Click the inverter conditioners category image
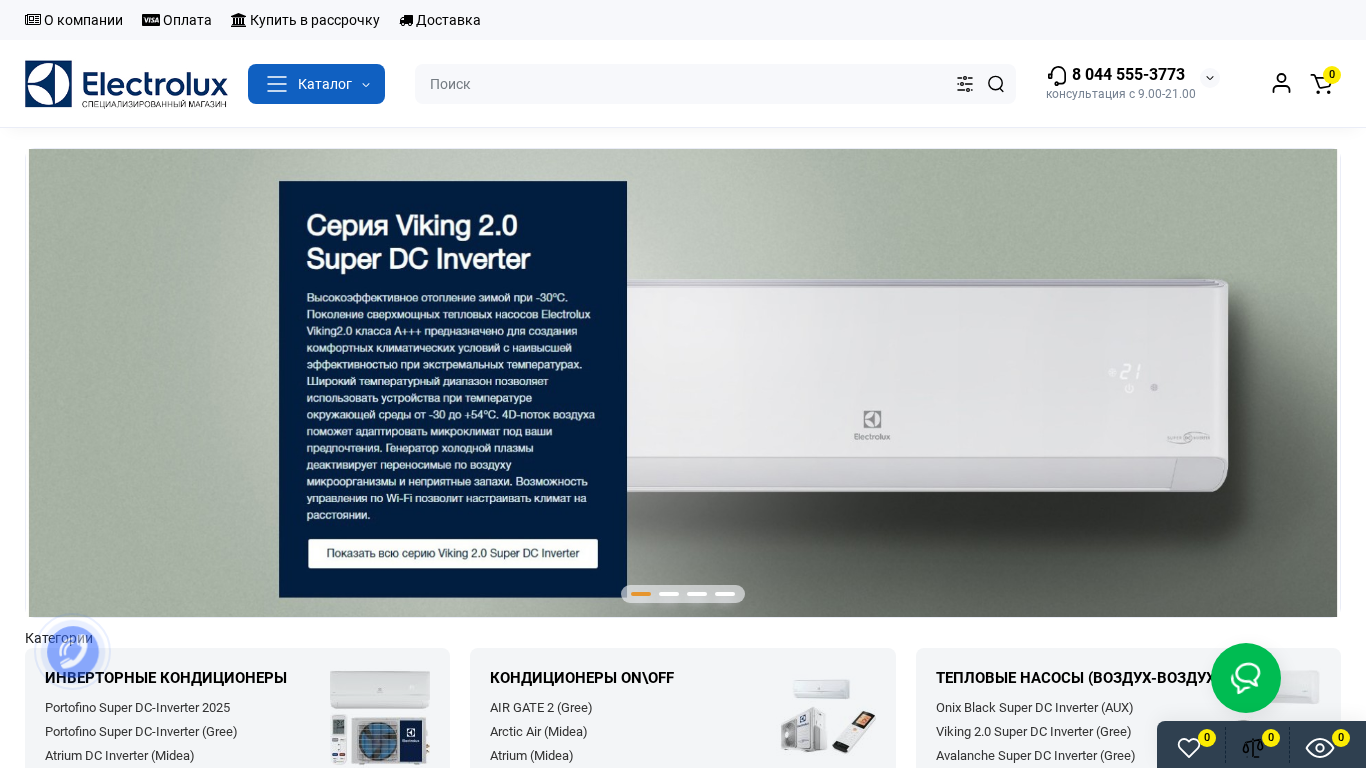The image size is (1366, 768). 380,717
